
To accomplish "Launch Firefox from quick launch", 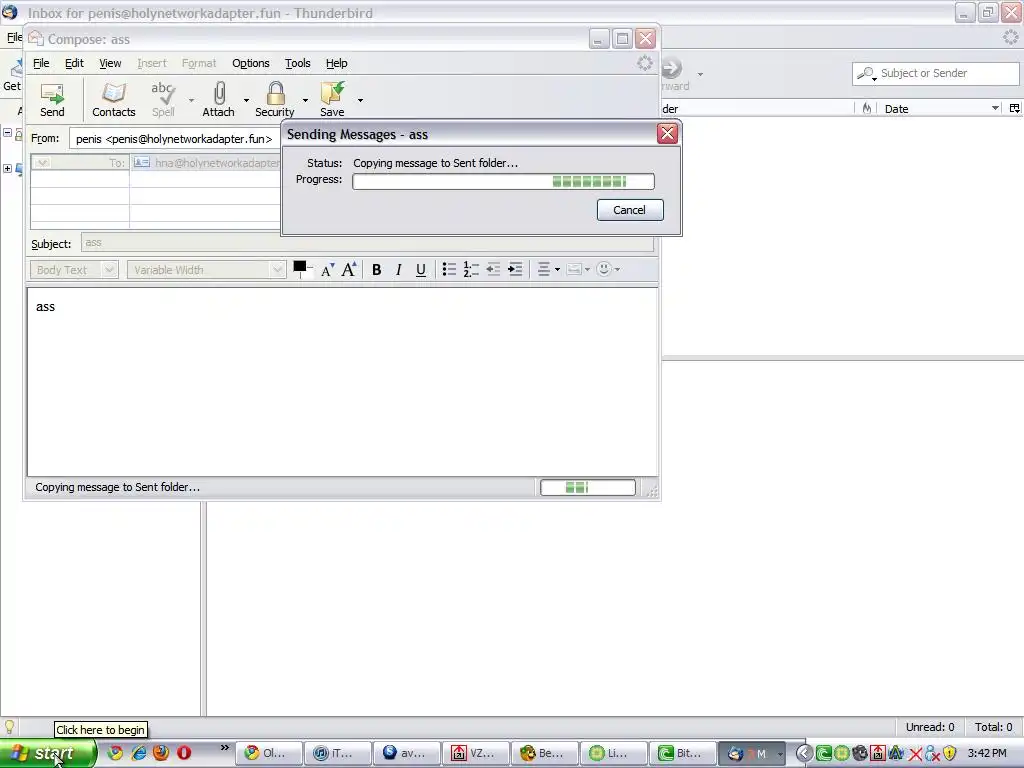I will tap(161, 753).
